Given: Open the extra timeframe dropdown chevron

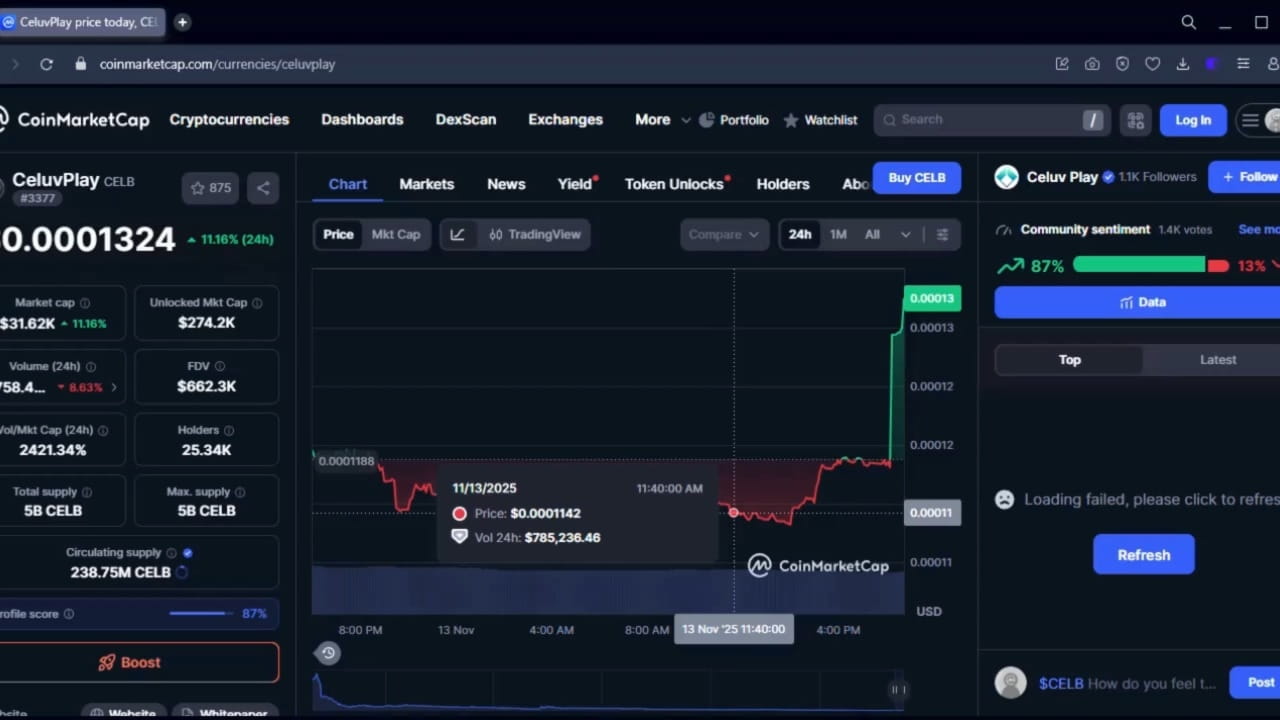Looking at the screenshot, I should click(x=905, y=234).
